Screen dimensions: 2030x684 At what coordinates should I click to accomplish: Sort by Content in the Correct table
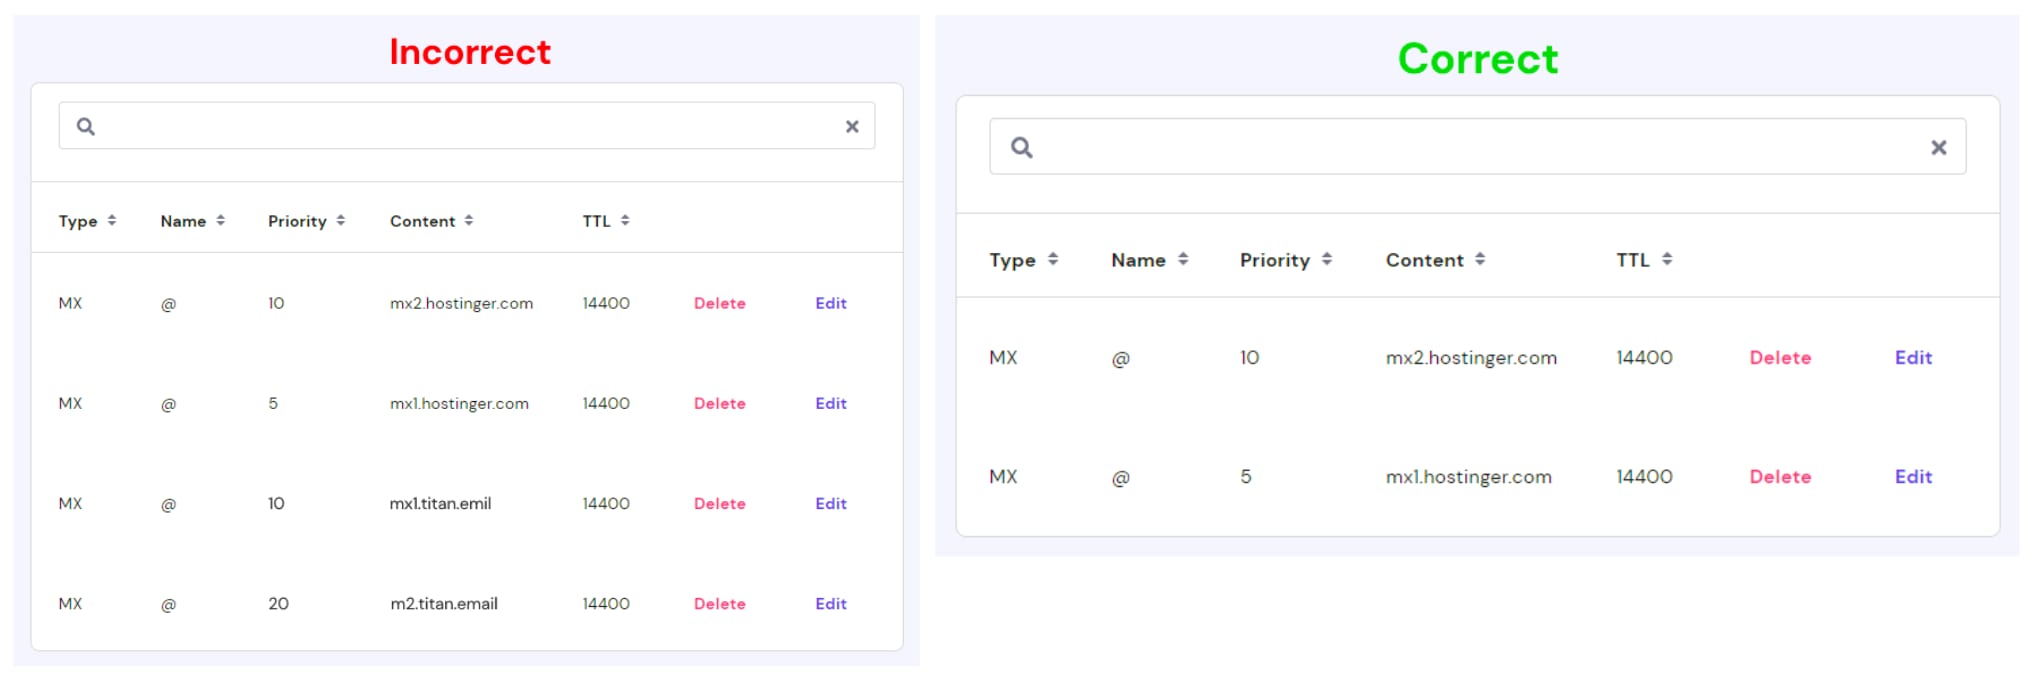click(x=1435, y=260)
